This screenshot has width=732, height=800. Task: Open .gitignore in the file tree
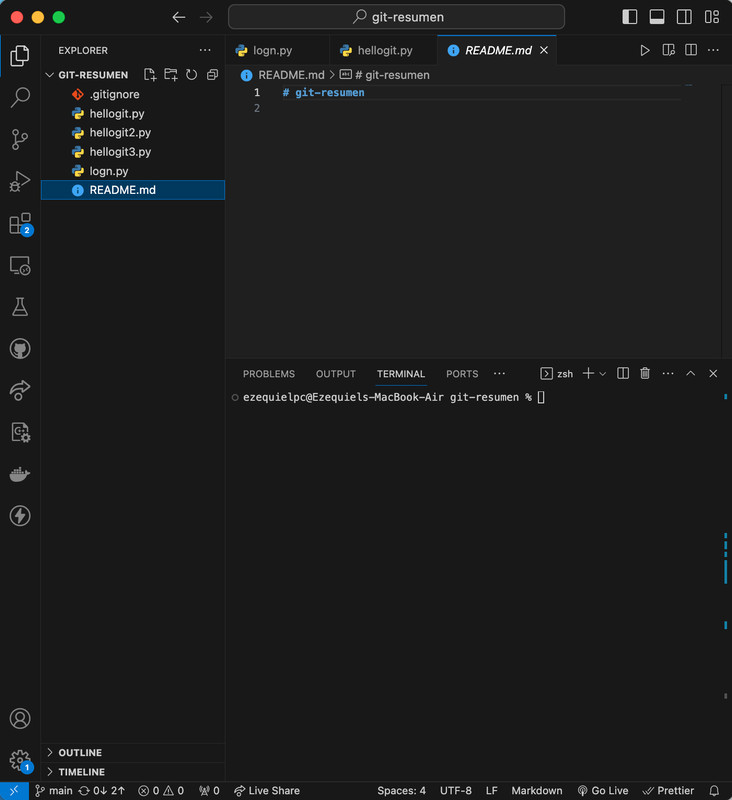coord(133,94)
